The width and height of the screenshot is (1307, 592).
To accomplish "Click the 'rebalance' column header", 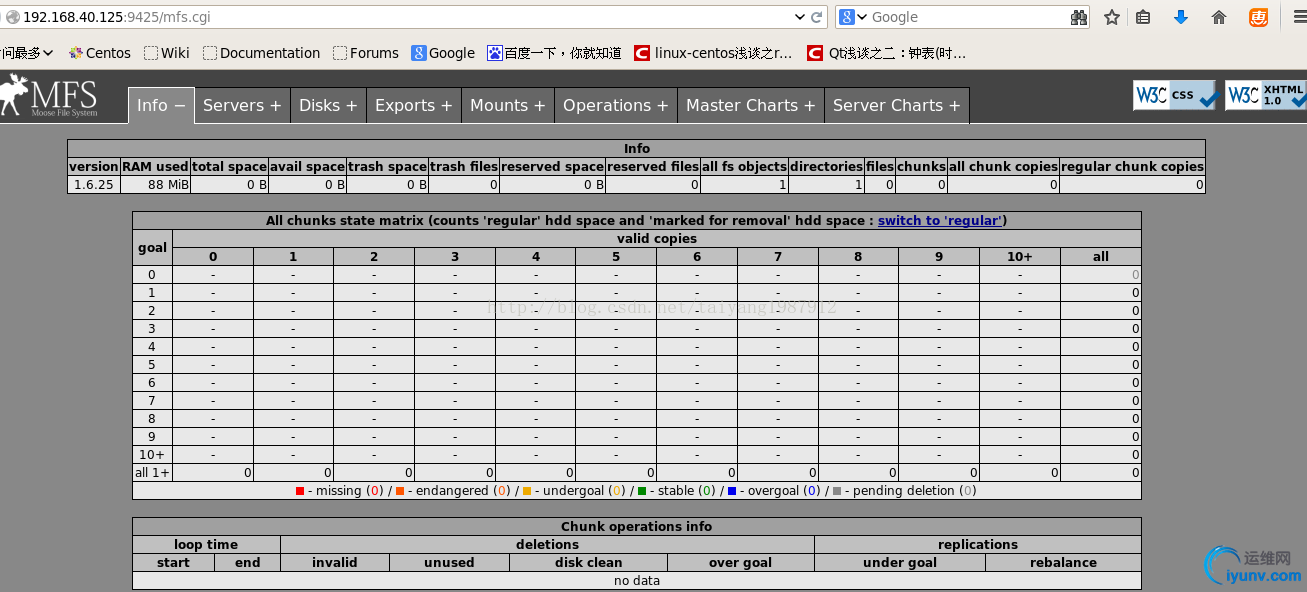I will [x=1064, y=563].
